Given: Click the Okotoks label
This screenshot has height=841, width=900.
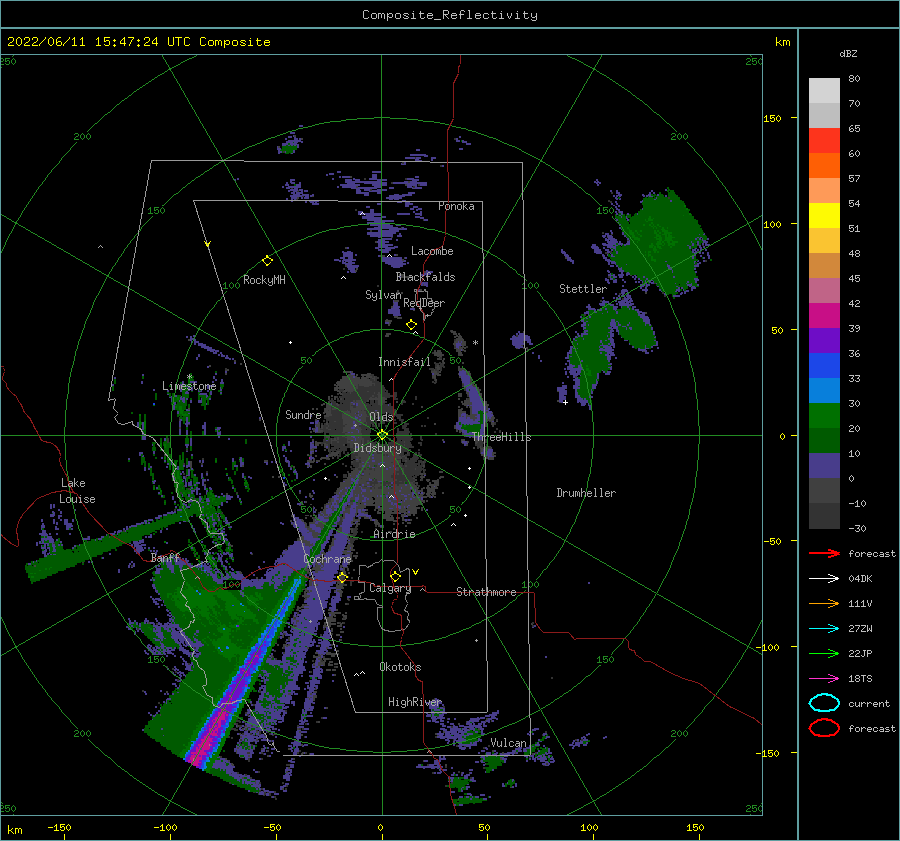Looking at the screenshot, I should point(400,667).
